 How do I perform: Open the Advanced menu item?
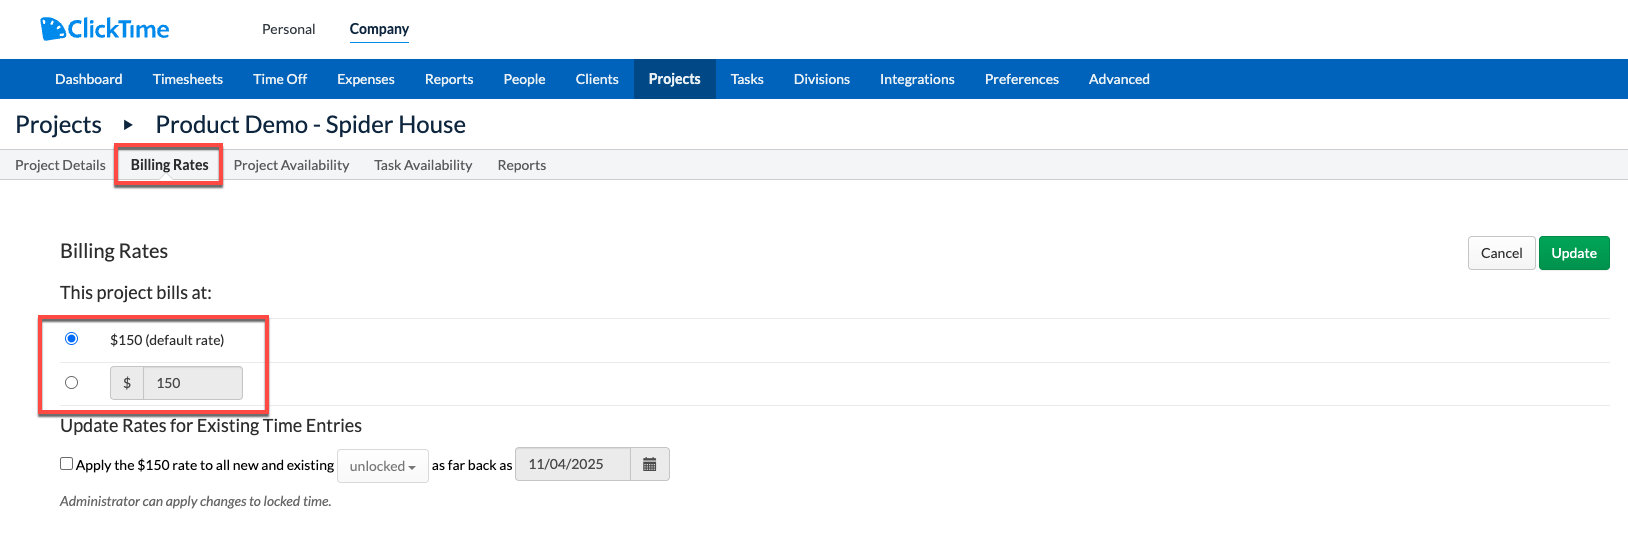pyautogui.click(x=1119, y=79)
